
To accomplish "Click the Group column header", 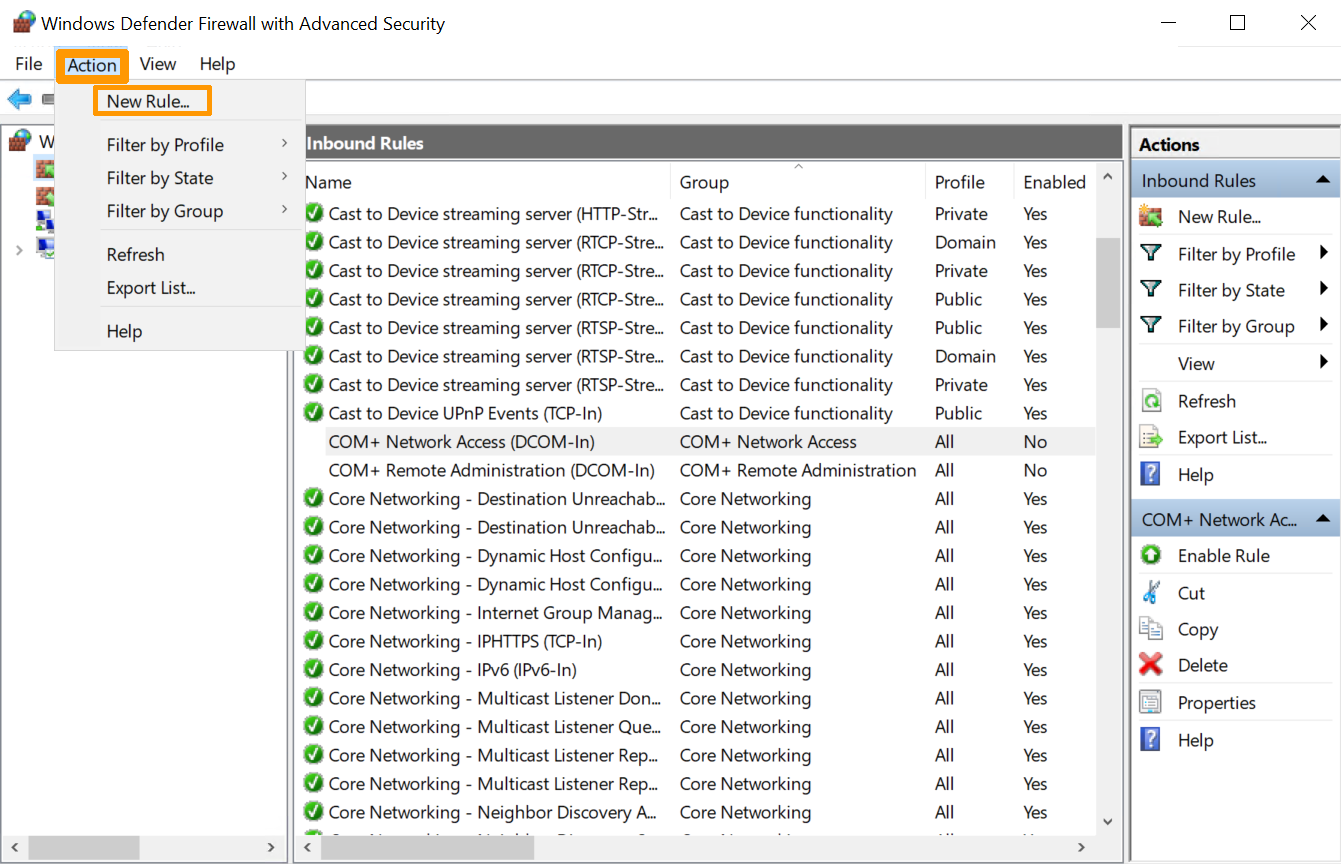I will tap(704, 182).
